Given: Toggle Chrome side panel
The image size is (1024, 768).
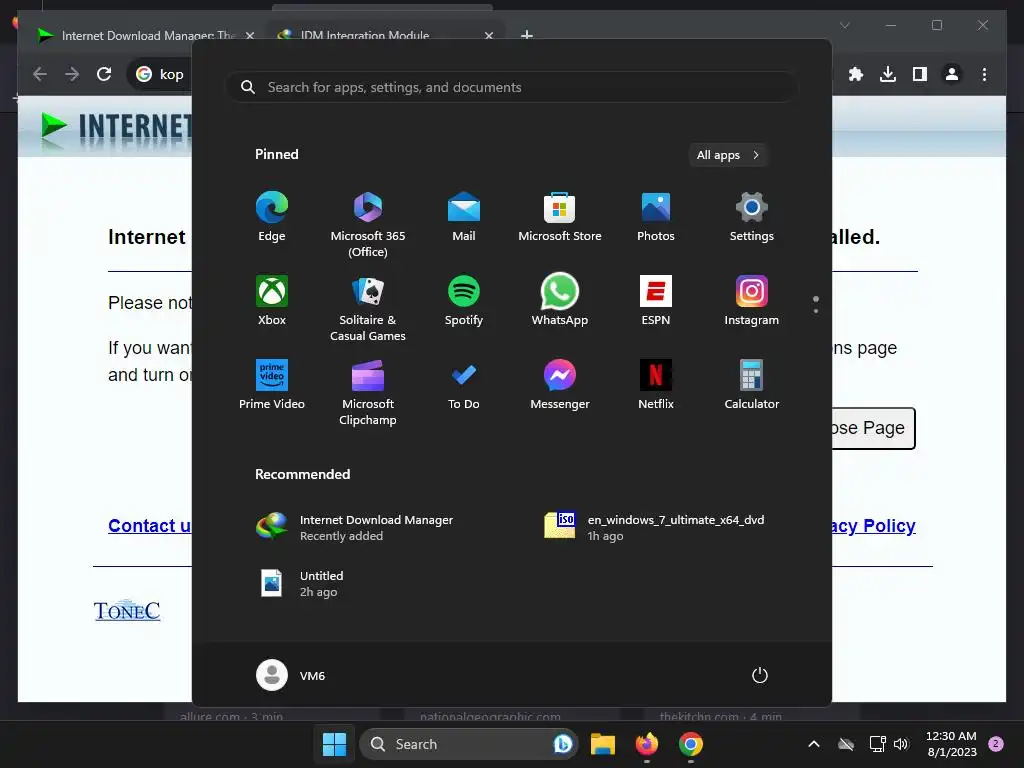Looking at the screenshot, I should (920, 74).
